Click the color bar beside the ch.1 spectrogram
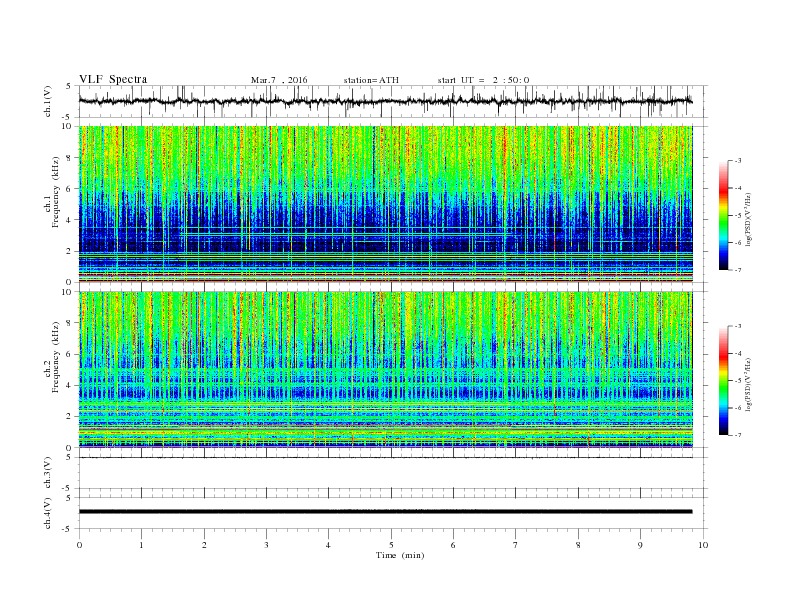Image resolution: width=792 pixels, height=612 pixels. [723, 215]
